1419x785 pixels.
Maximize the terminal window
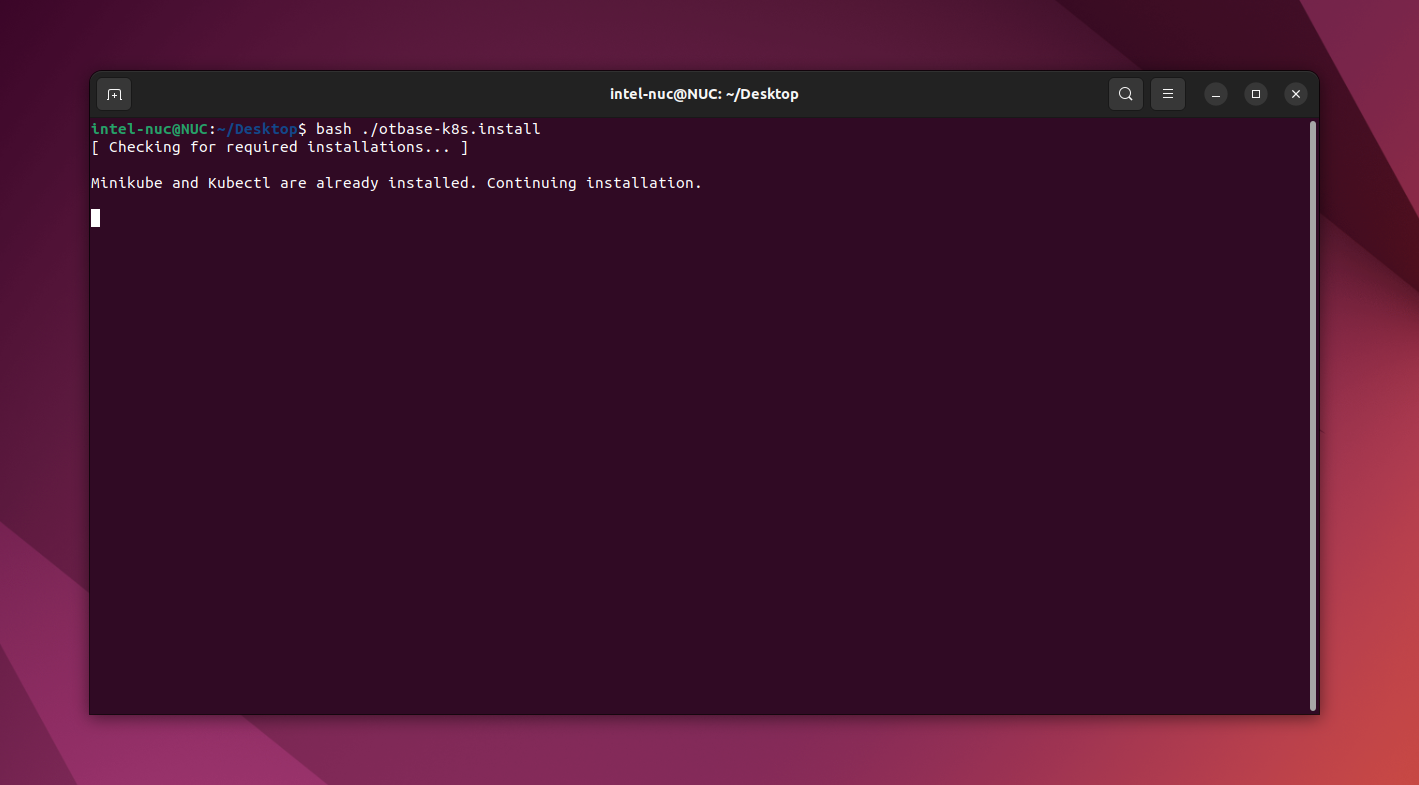pyautogui.click(x=1256, y=94)
